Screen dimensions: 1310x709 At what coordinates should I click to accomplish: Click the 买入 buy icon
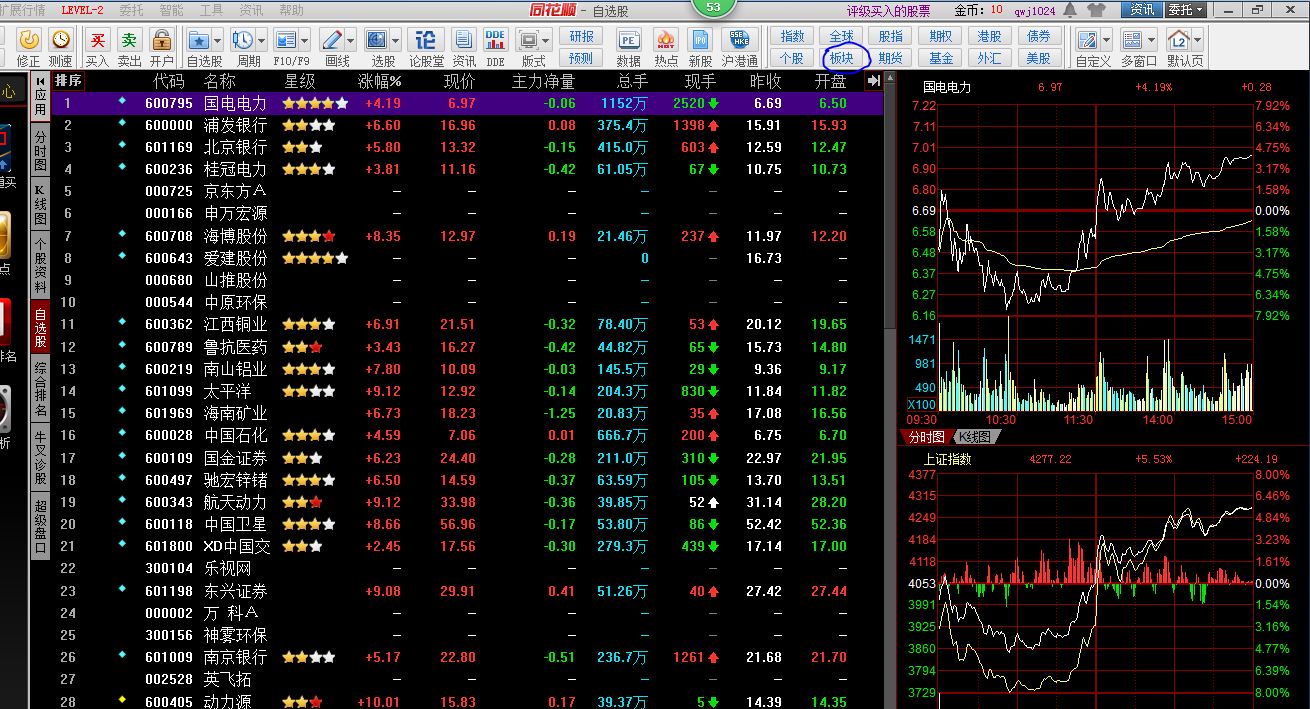[97, 40]
